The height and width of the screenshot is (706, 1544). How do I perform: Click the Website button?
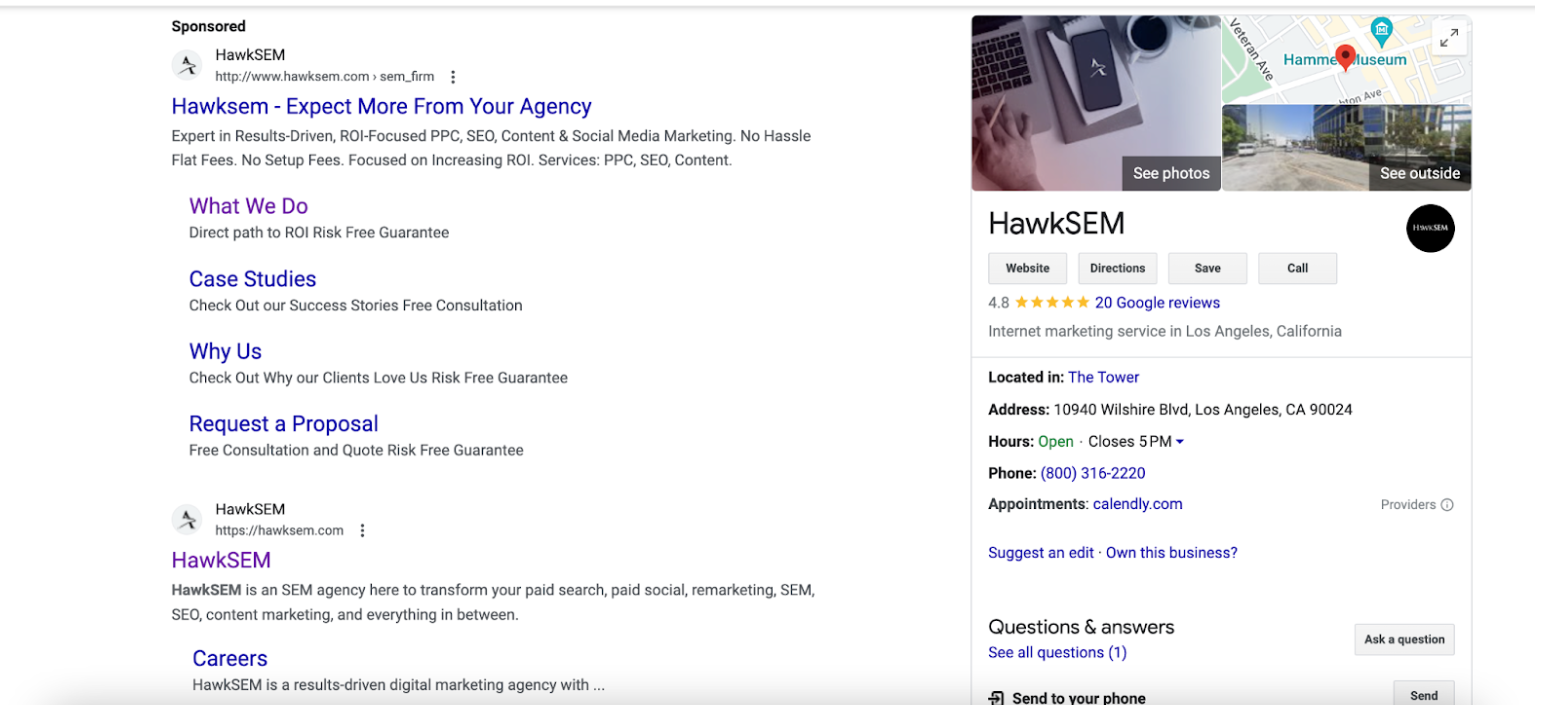(x=1027, y=268)
